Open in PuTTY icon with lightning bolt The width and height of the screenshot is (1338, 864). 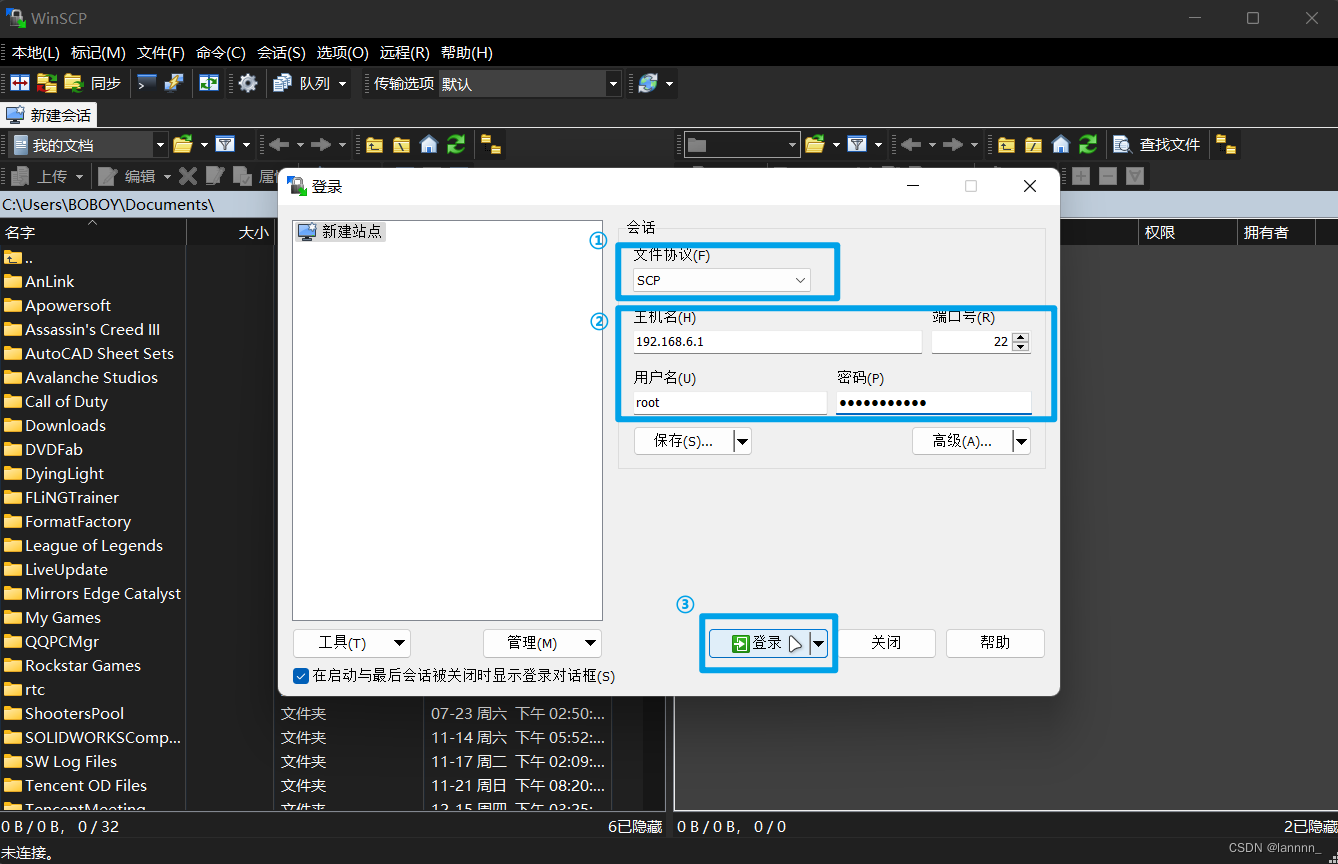coord(174,84)
